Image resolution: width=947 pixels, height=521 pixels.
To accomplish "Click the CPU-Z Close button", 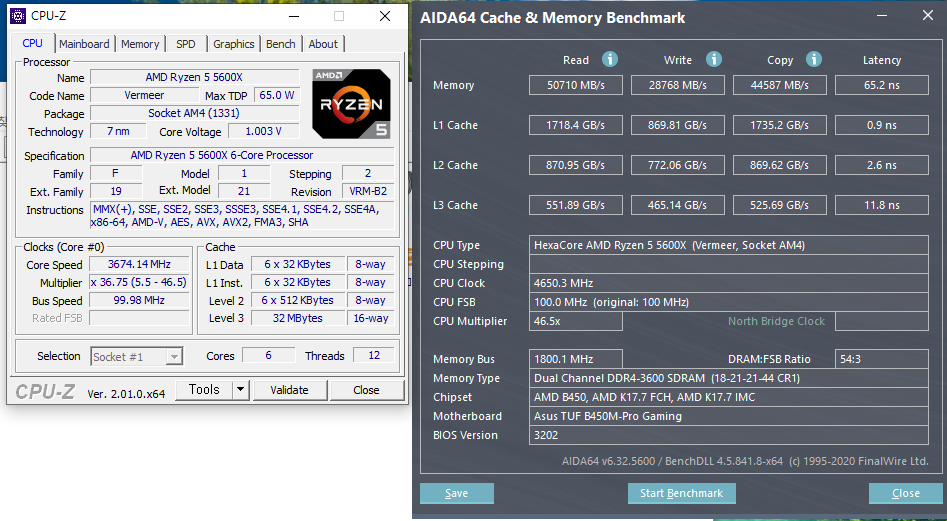I will (x=366, y=390).
